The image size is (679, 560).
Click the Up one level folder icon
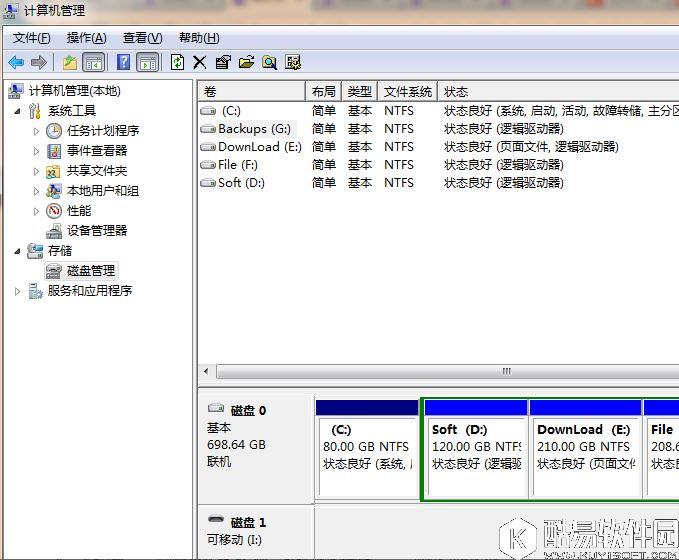click(69, 62)
